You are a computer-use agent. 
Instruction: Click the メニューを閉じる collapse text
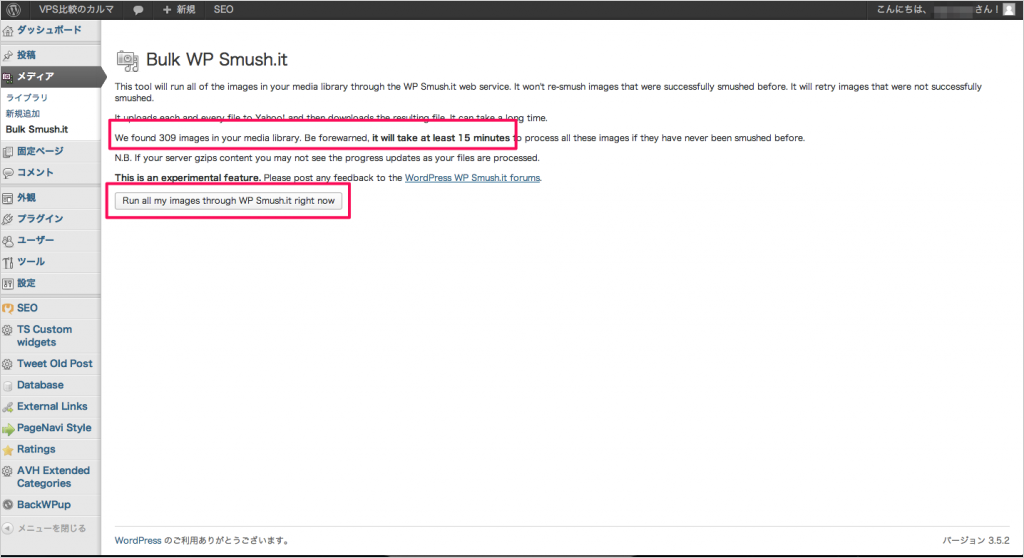pos(52,528)
